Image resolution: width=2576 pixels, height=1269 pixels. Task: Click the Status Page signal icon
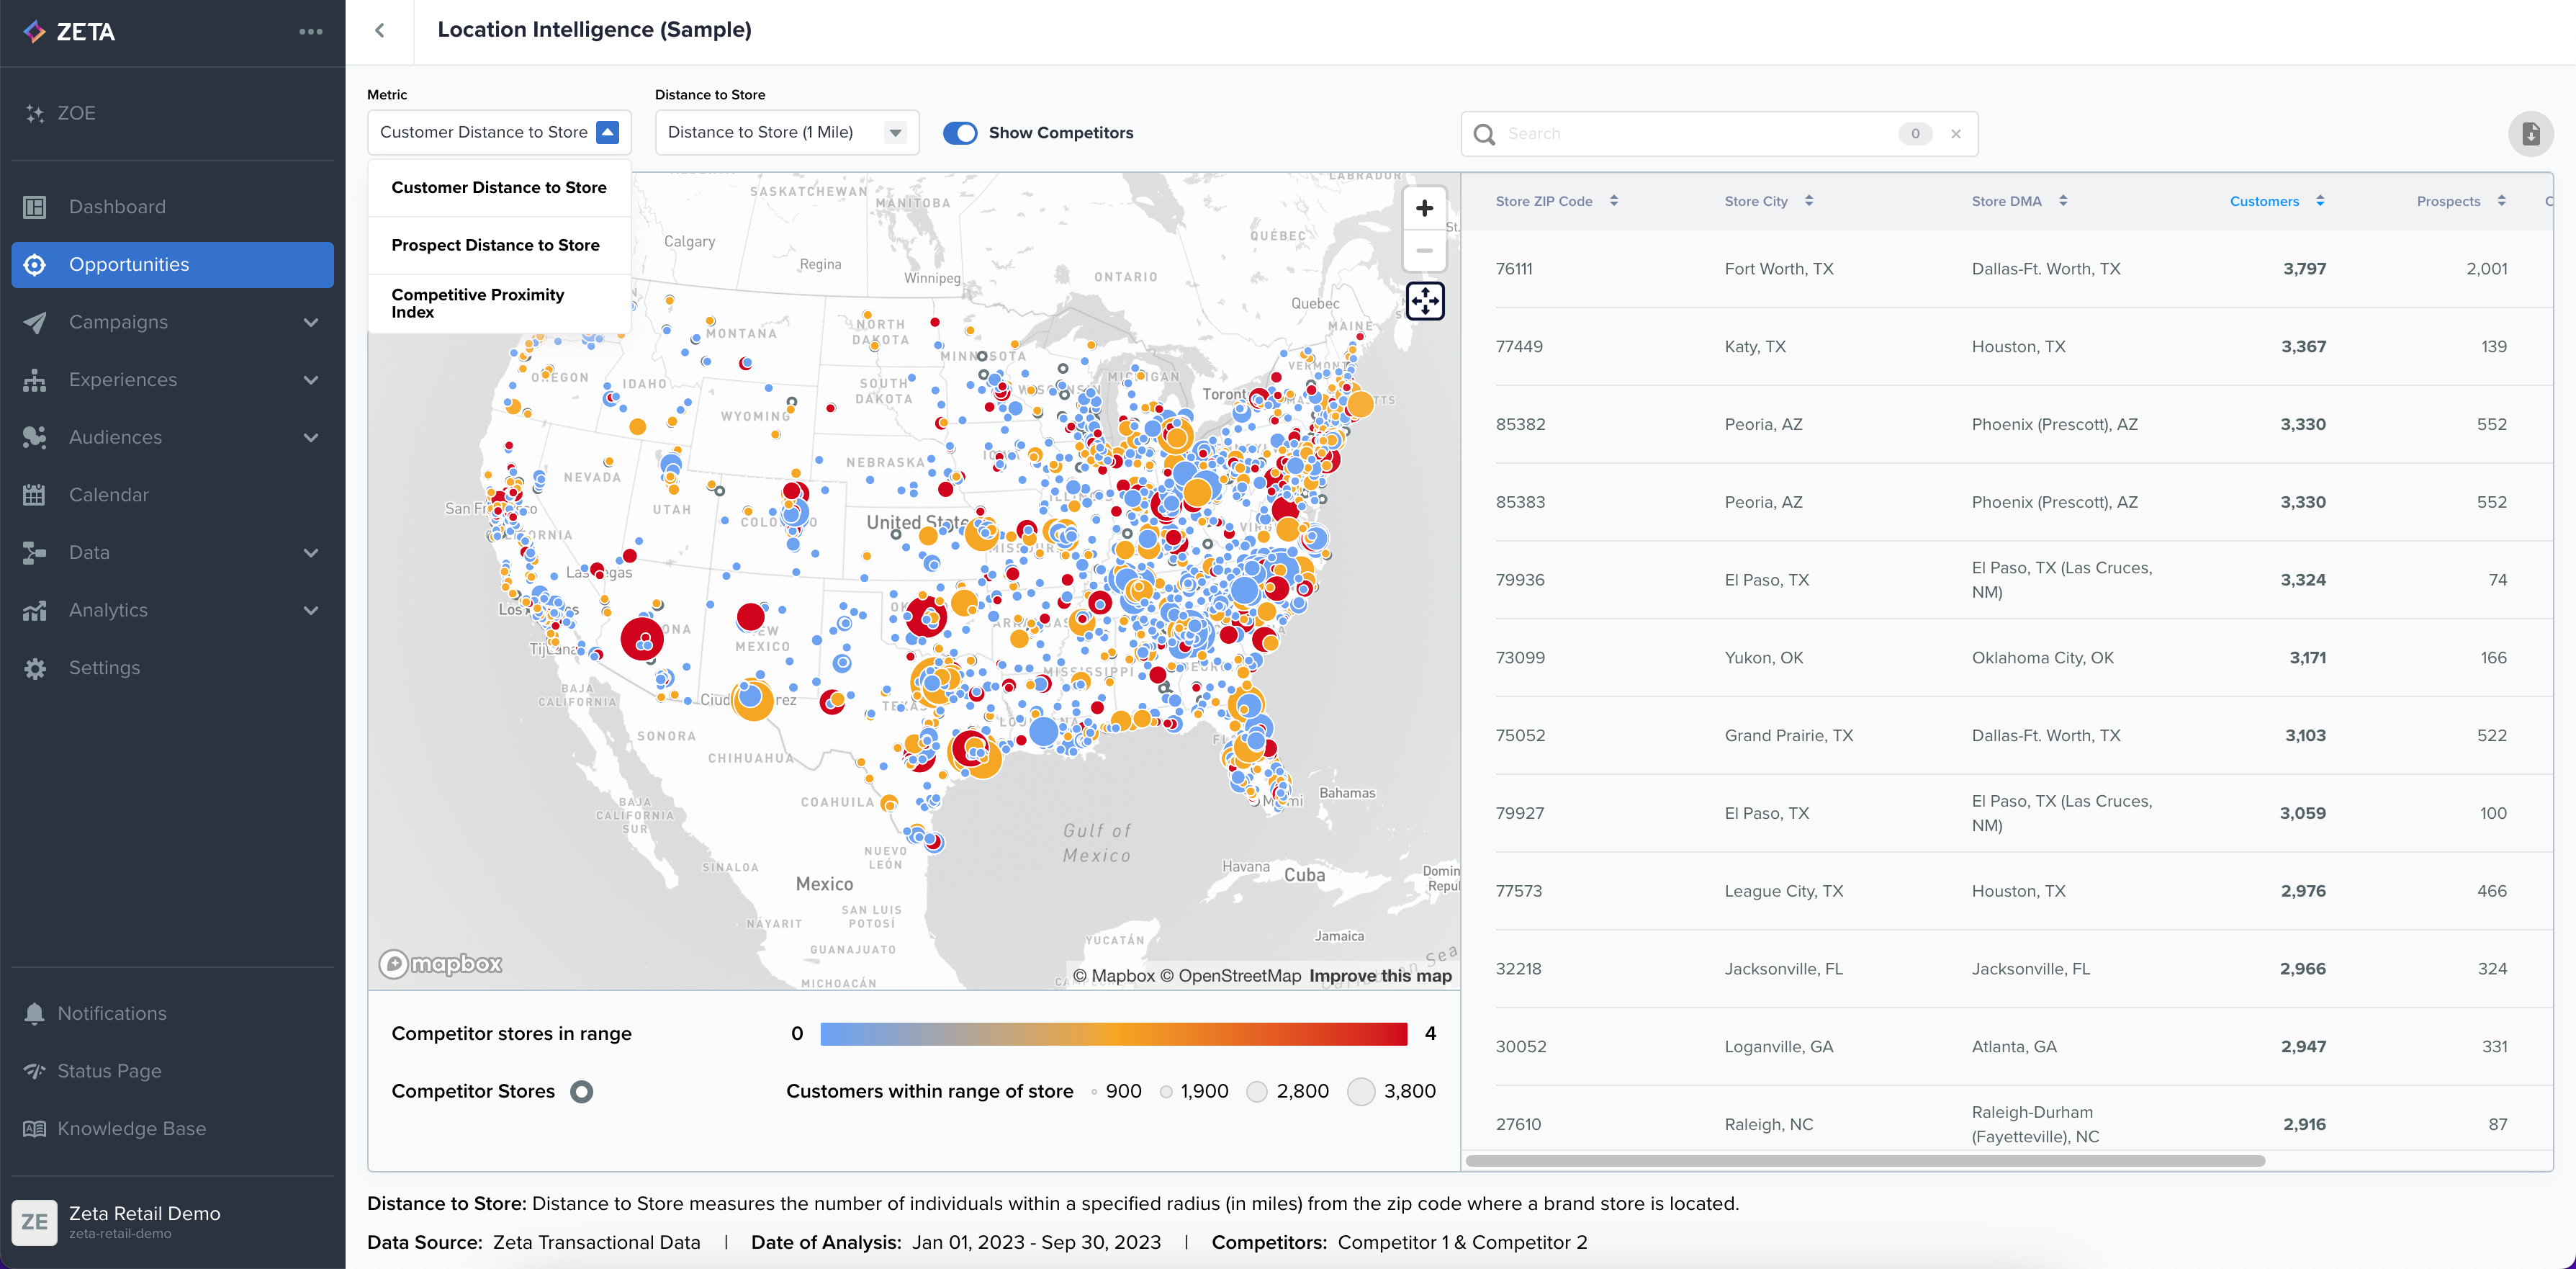pos(35,1071)
